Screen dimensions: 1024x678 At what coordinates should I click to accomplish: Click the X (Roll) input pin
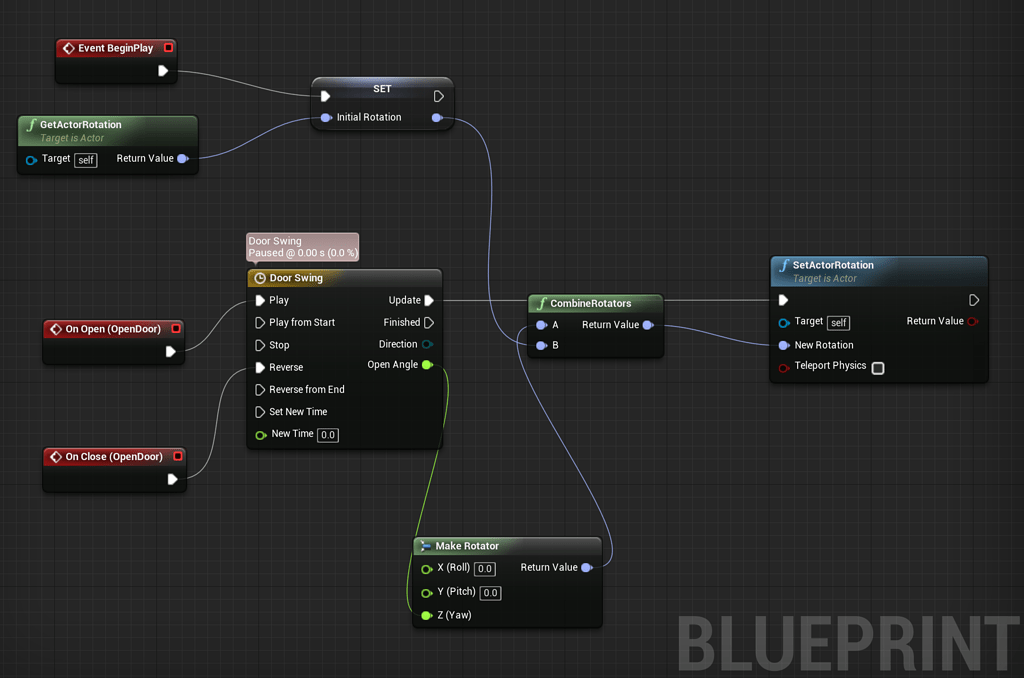(426, 570)
